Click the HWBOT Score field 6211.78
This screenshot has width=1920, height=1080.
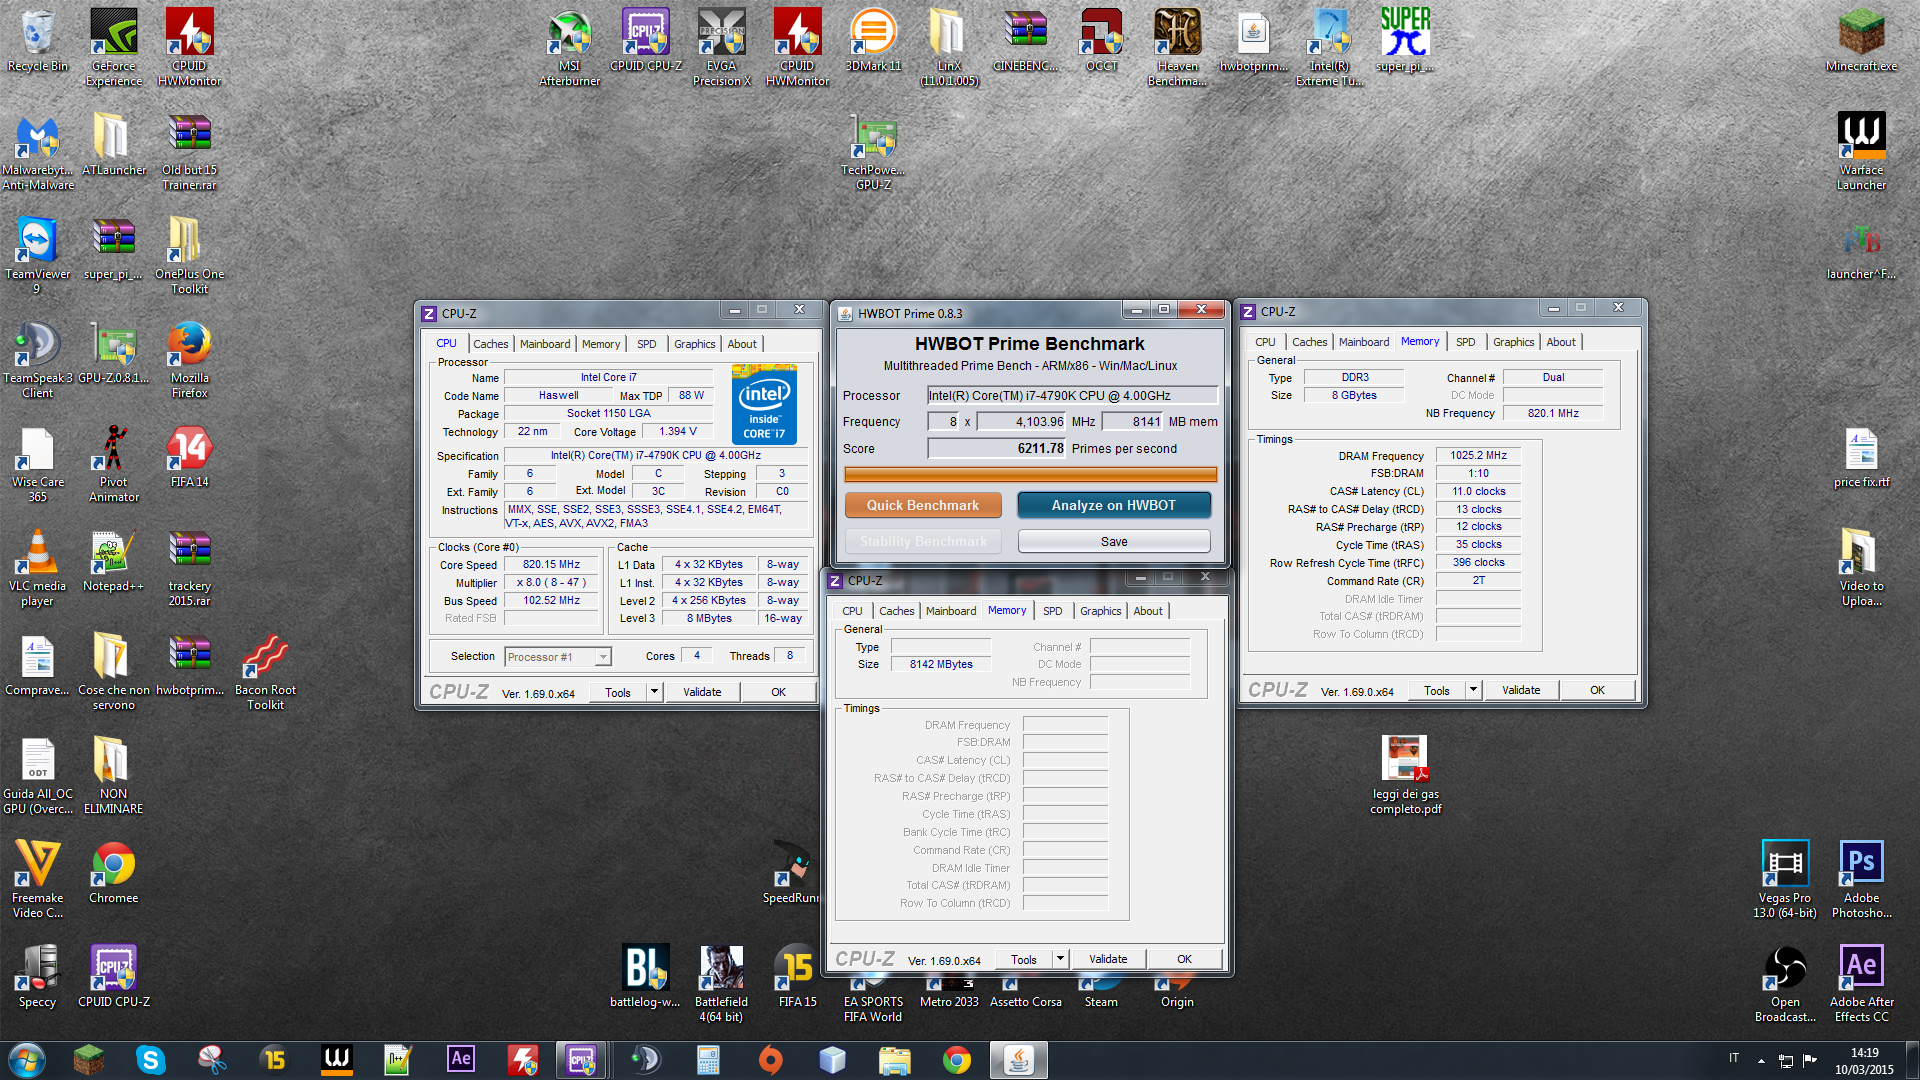click(x=997, y=449)
